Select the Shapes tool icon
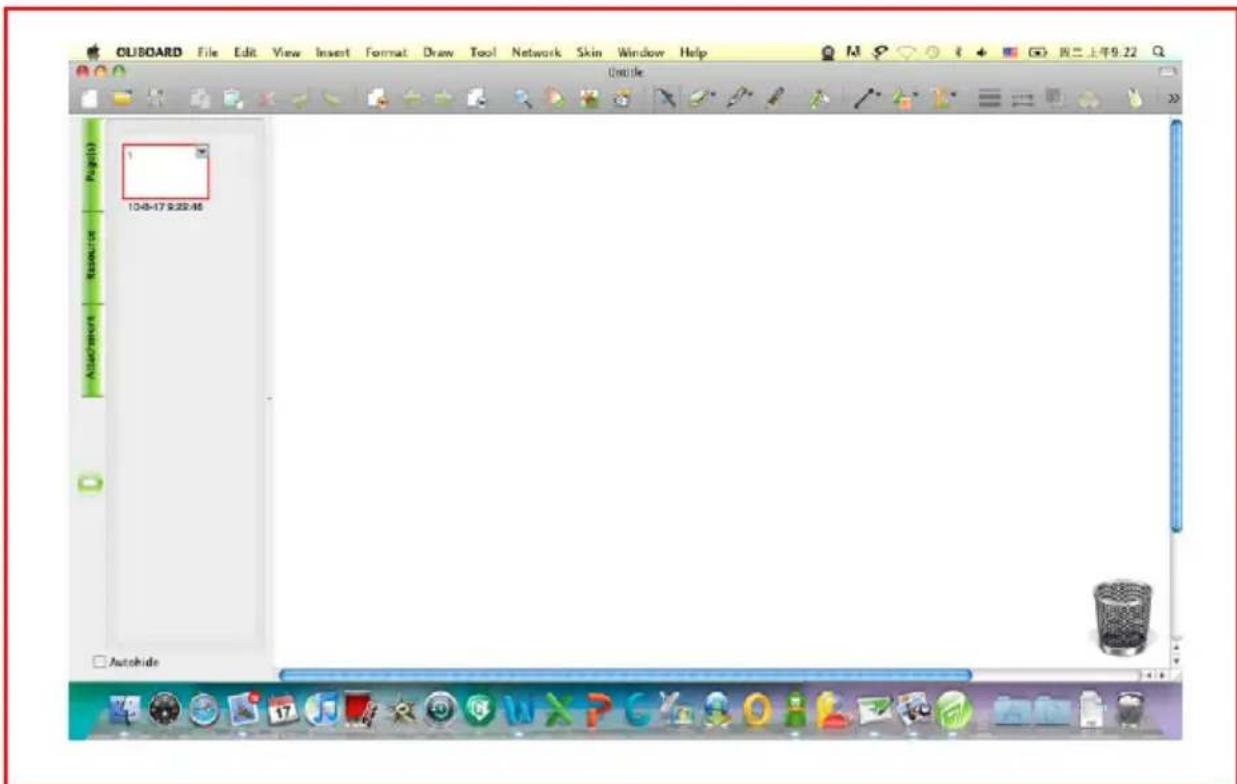Viewport: 1237px width, 784px height. [x=901, y=99]
